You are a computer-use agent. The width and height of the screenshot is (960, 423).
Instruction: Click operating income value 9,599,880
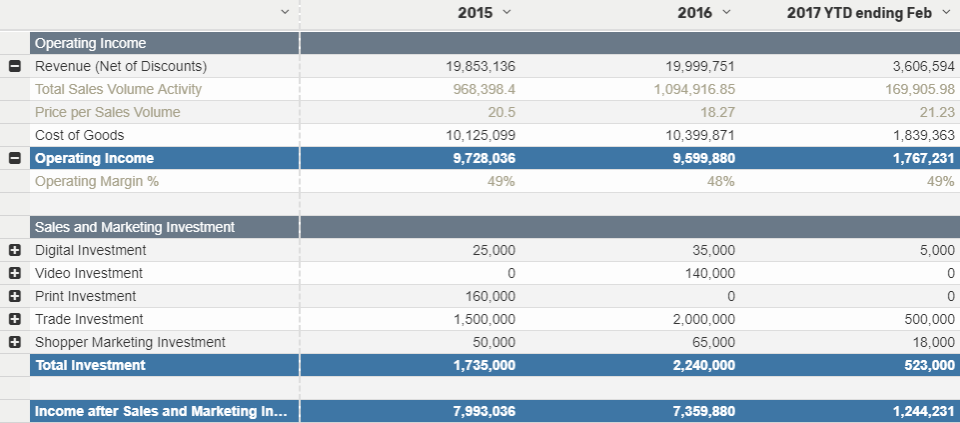click(703, 158)
